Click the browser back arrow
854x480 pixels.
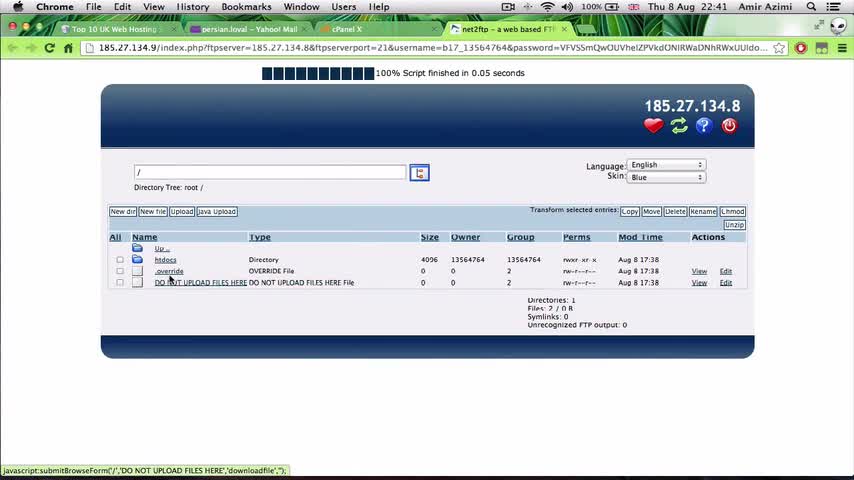[x=13, y=48]
